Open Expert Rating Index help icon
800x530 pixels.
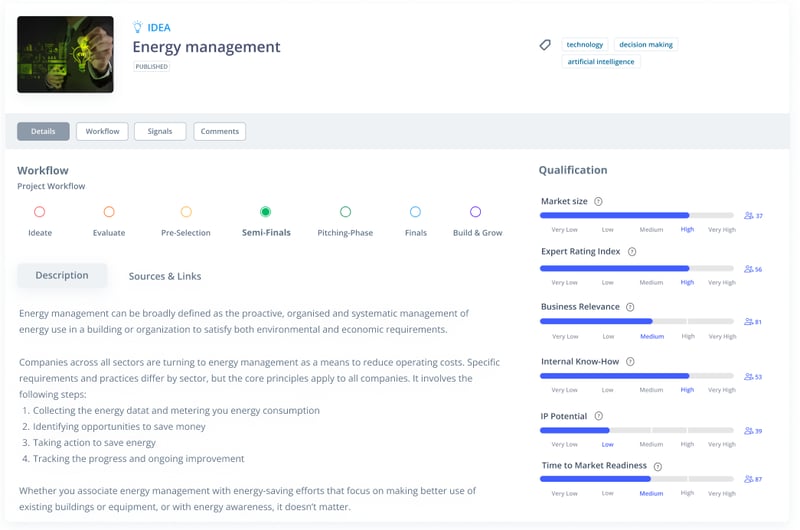pyautogui.click(x=632, y=252)
